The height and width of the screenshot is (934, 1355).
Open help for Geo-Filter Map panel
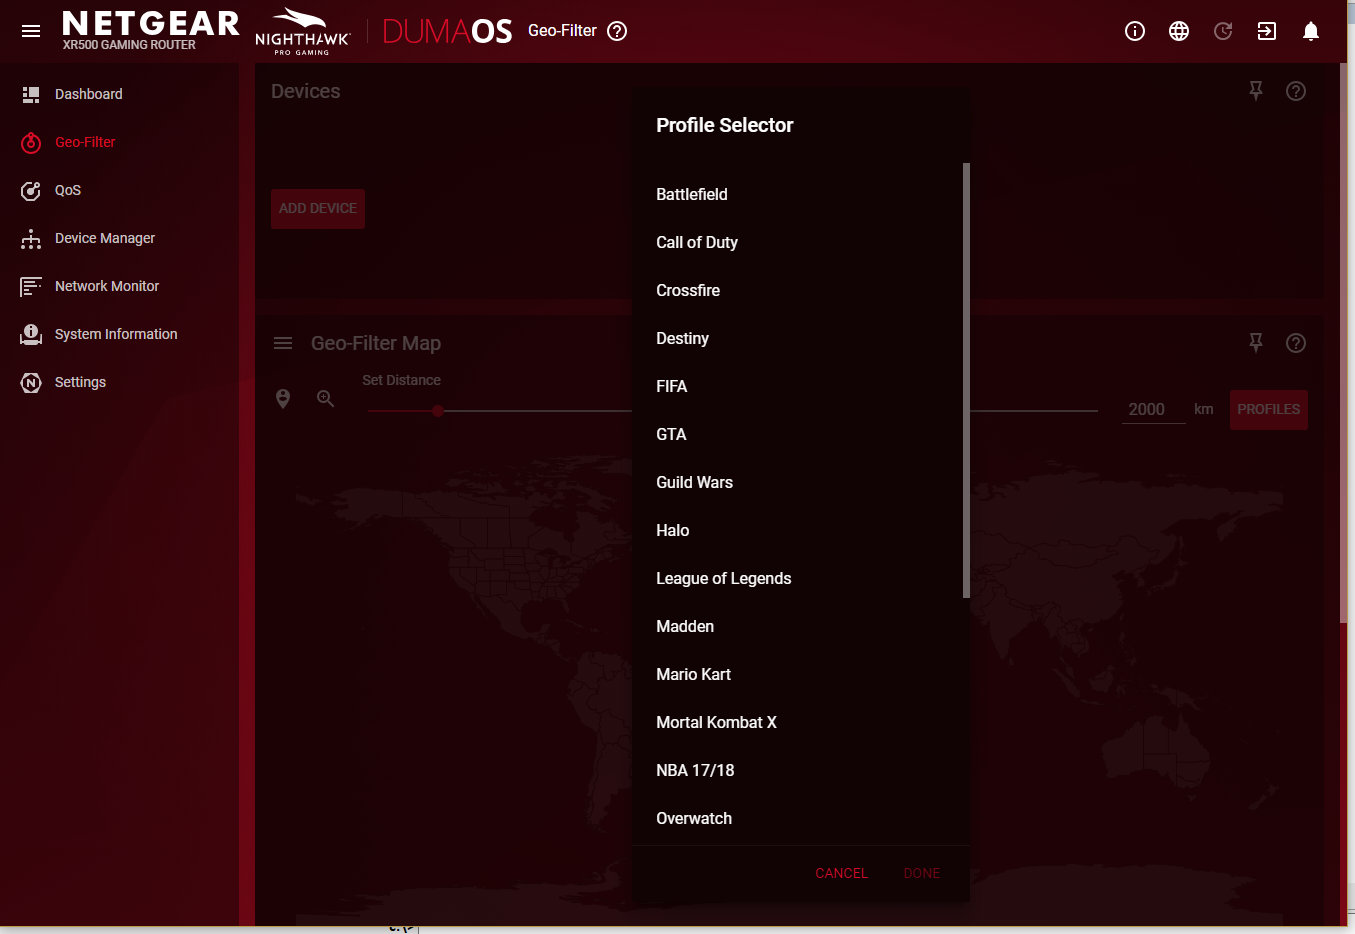point(1296,343)
